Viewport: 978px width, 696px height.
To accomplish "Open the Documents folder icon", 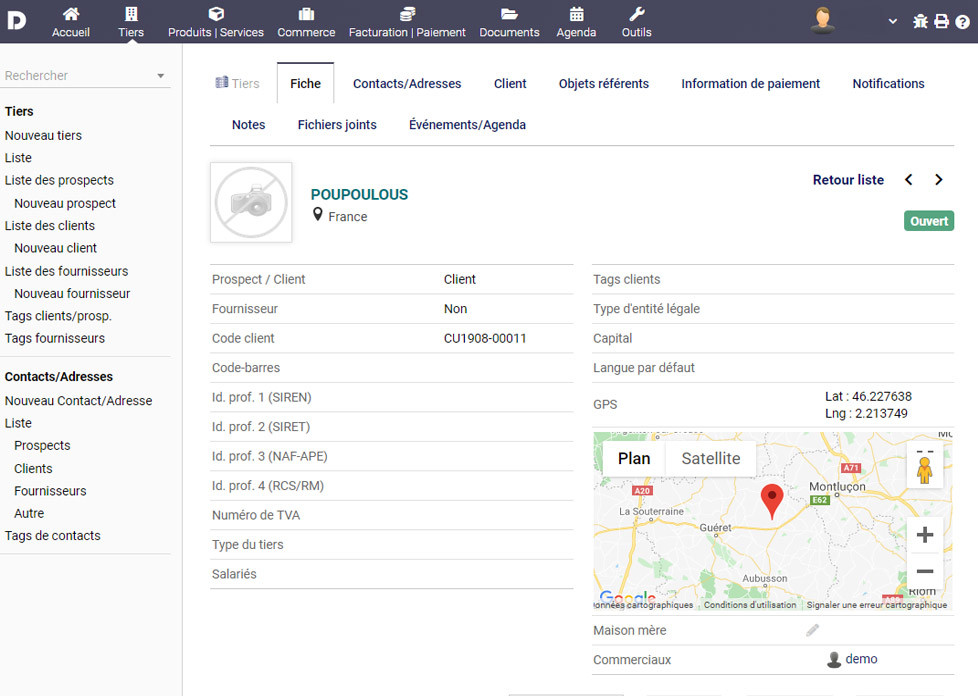I will [509, 14].
